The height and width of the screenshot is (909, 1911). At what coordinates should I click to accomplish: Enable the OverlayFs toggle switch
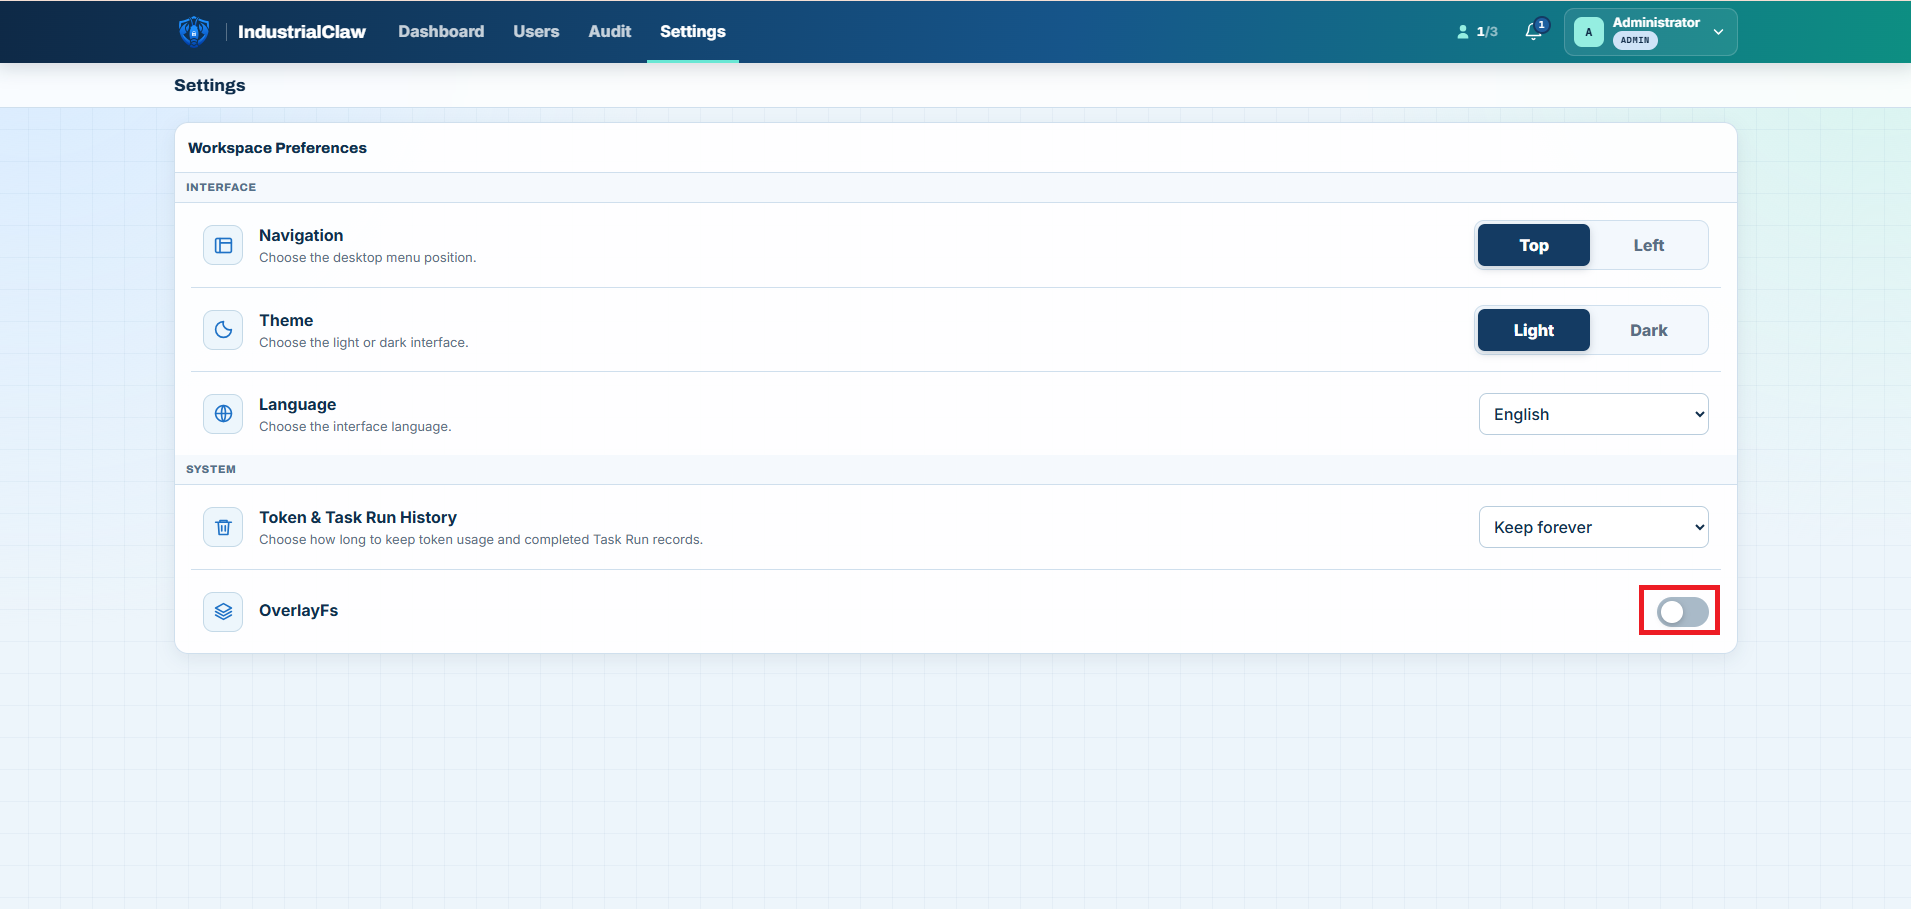(1682, 612)
